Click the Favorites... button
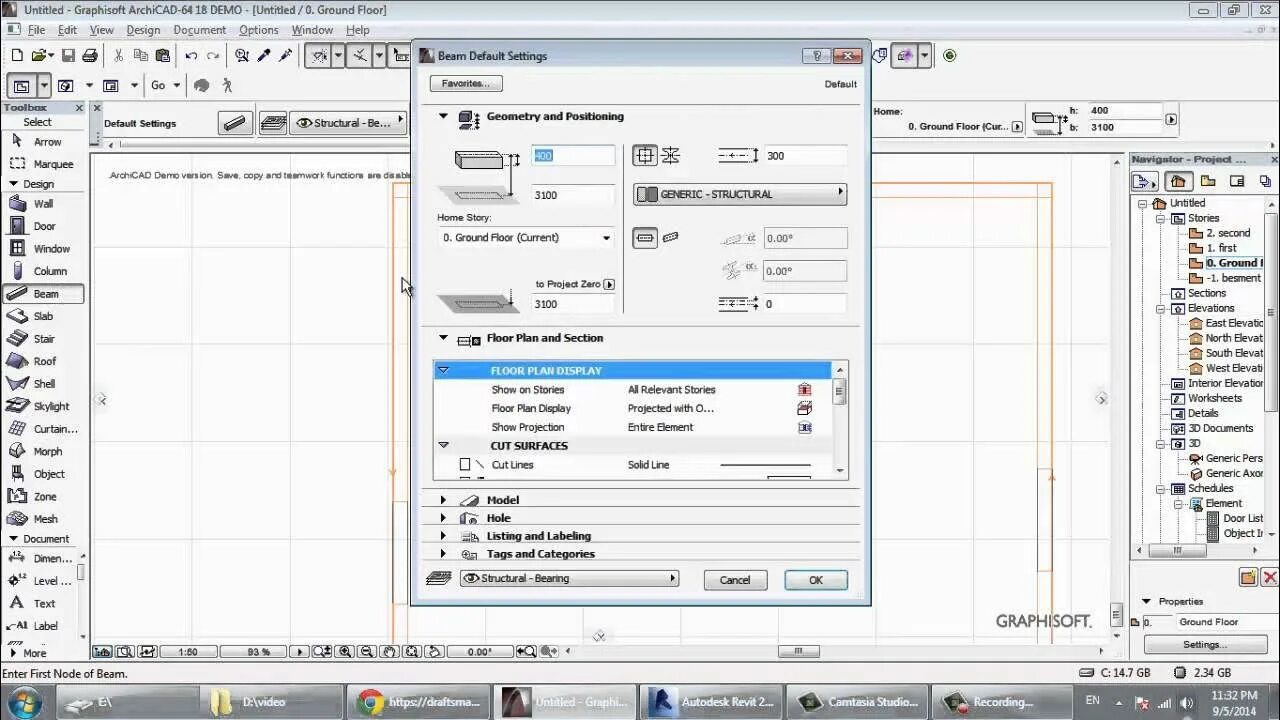This screenshot has width=1280, height=720. (x=466, y=84)
